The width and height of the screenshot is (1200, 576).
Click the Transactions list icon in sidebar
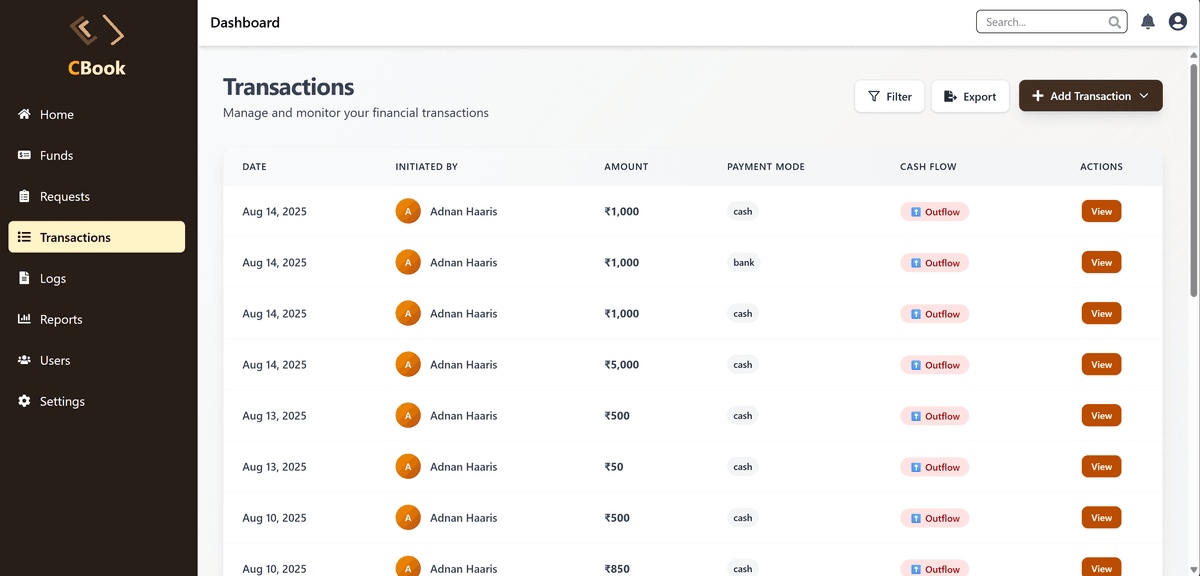click(x=23, y=237)
